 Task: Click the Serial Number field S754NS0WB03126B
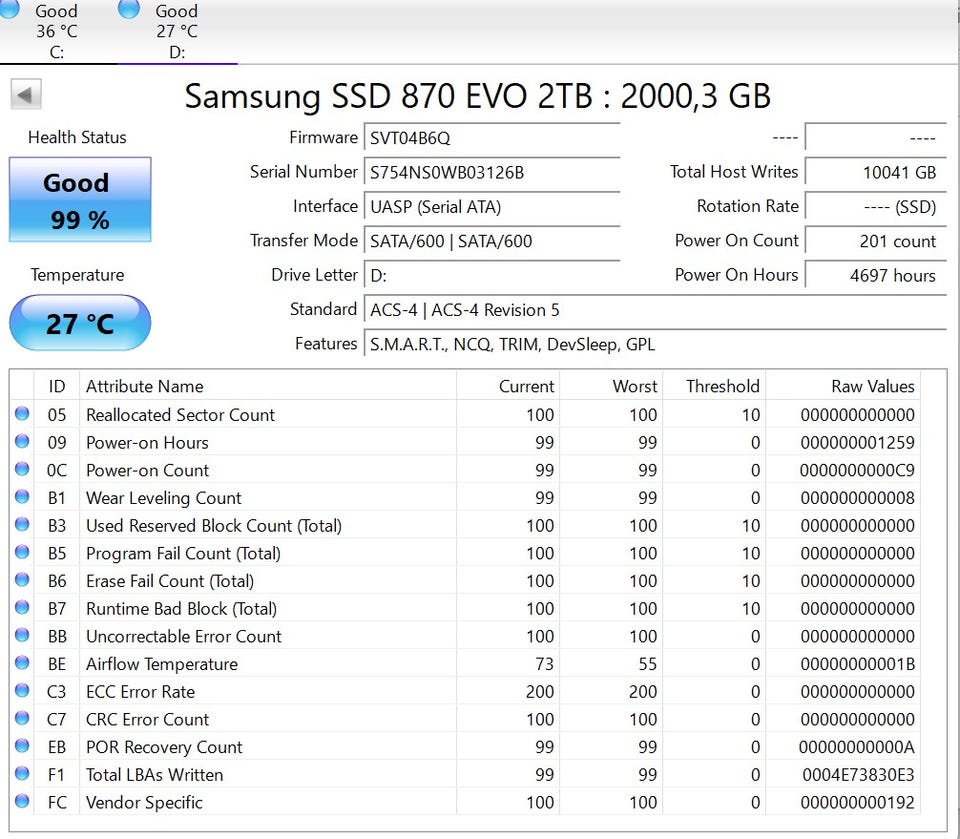coord(492,172)
